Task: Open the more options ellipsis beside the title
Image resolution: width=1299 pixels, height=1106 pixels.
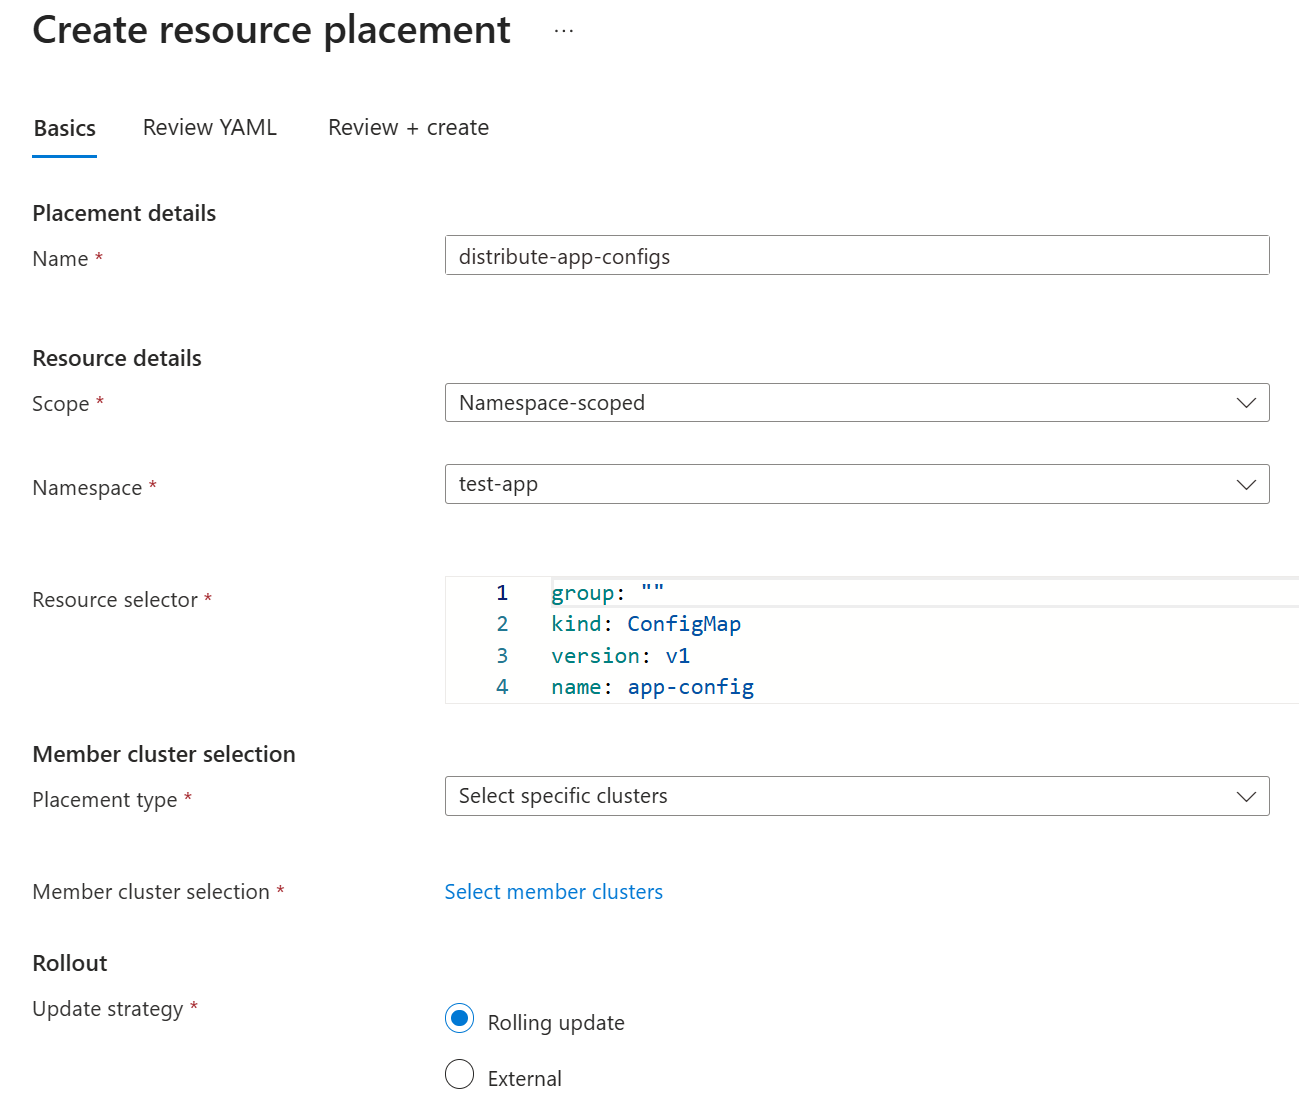Action: click(564, 31)
